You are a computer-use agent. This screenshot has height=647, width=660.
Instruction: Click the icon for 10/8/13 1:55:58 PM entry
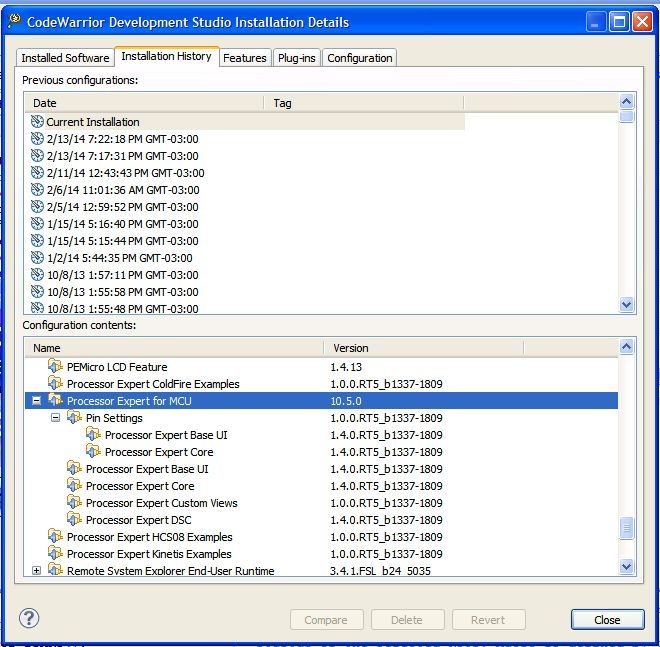(x=37, y=291)
